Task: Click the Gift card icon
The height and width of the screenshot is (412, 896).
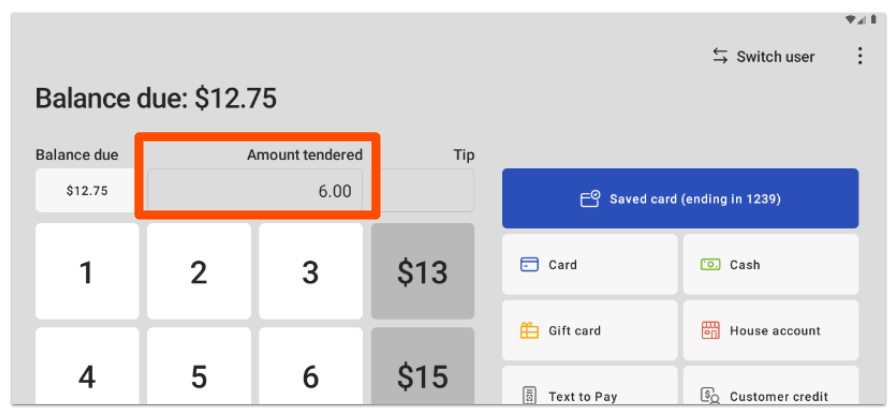Action: tap(529, 331)
